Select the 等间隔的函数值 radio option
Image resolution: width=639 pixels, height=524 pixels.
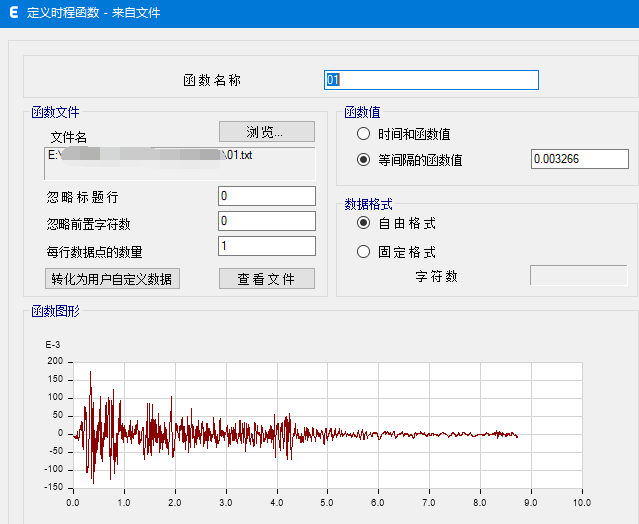coord(364,159)
